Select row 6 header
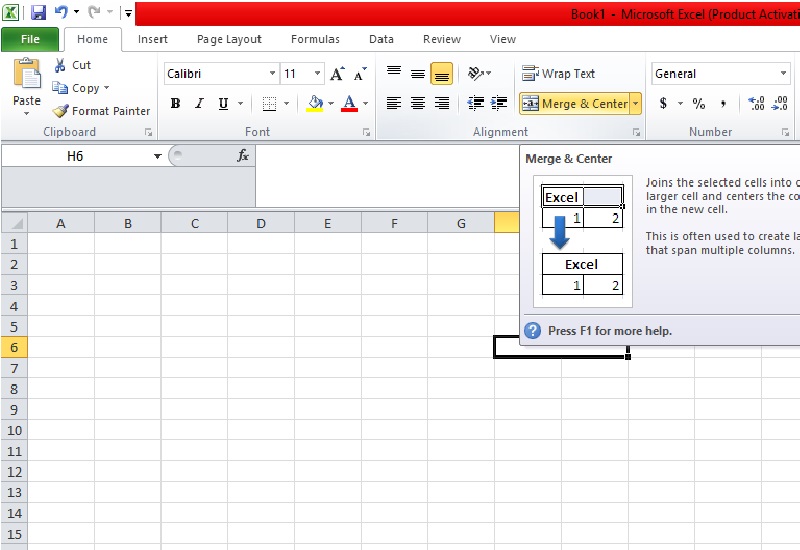Screen dimensions: 800x550 pos(14,347)
